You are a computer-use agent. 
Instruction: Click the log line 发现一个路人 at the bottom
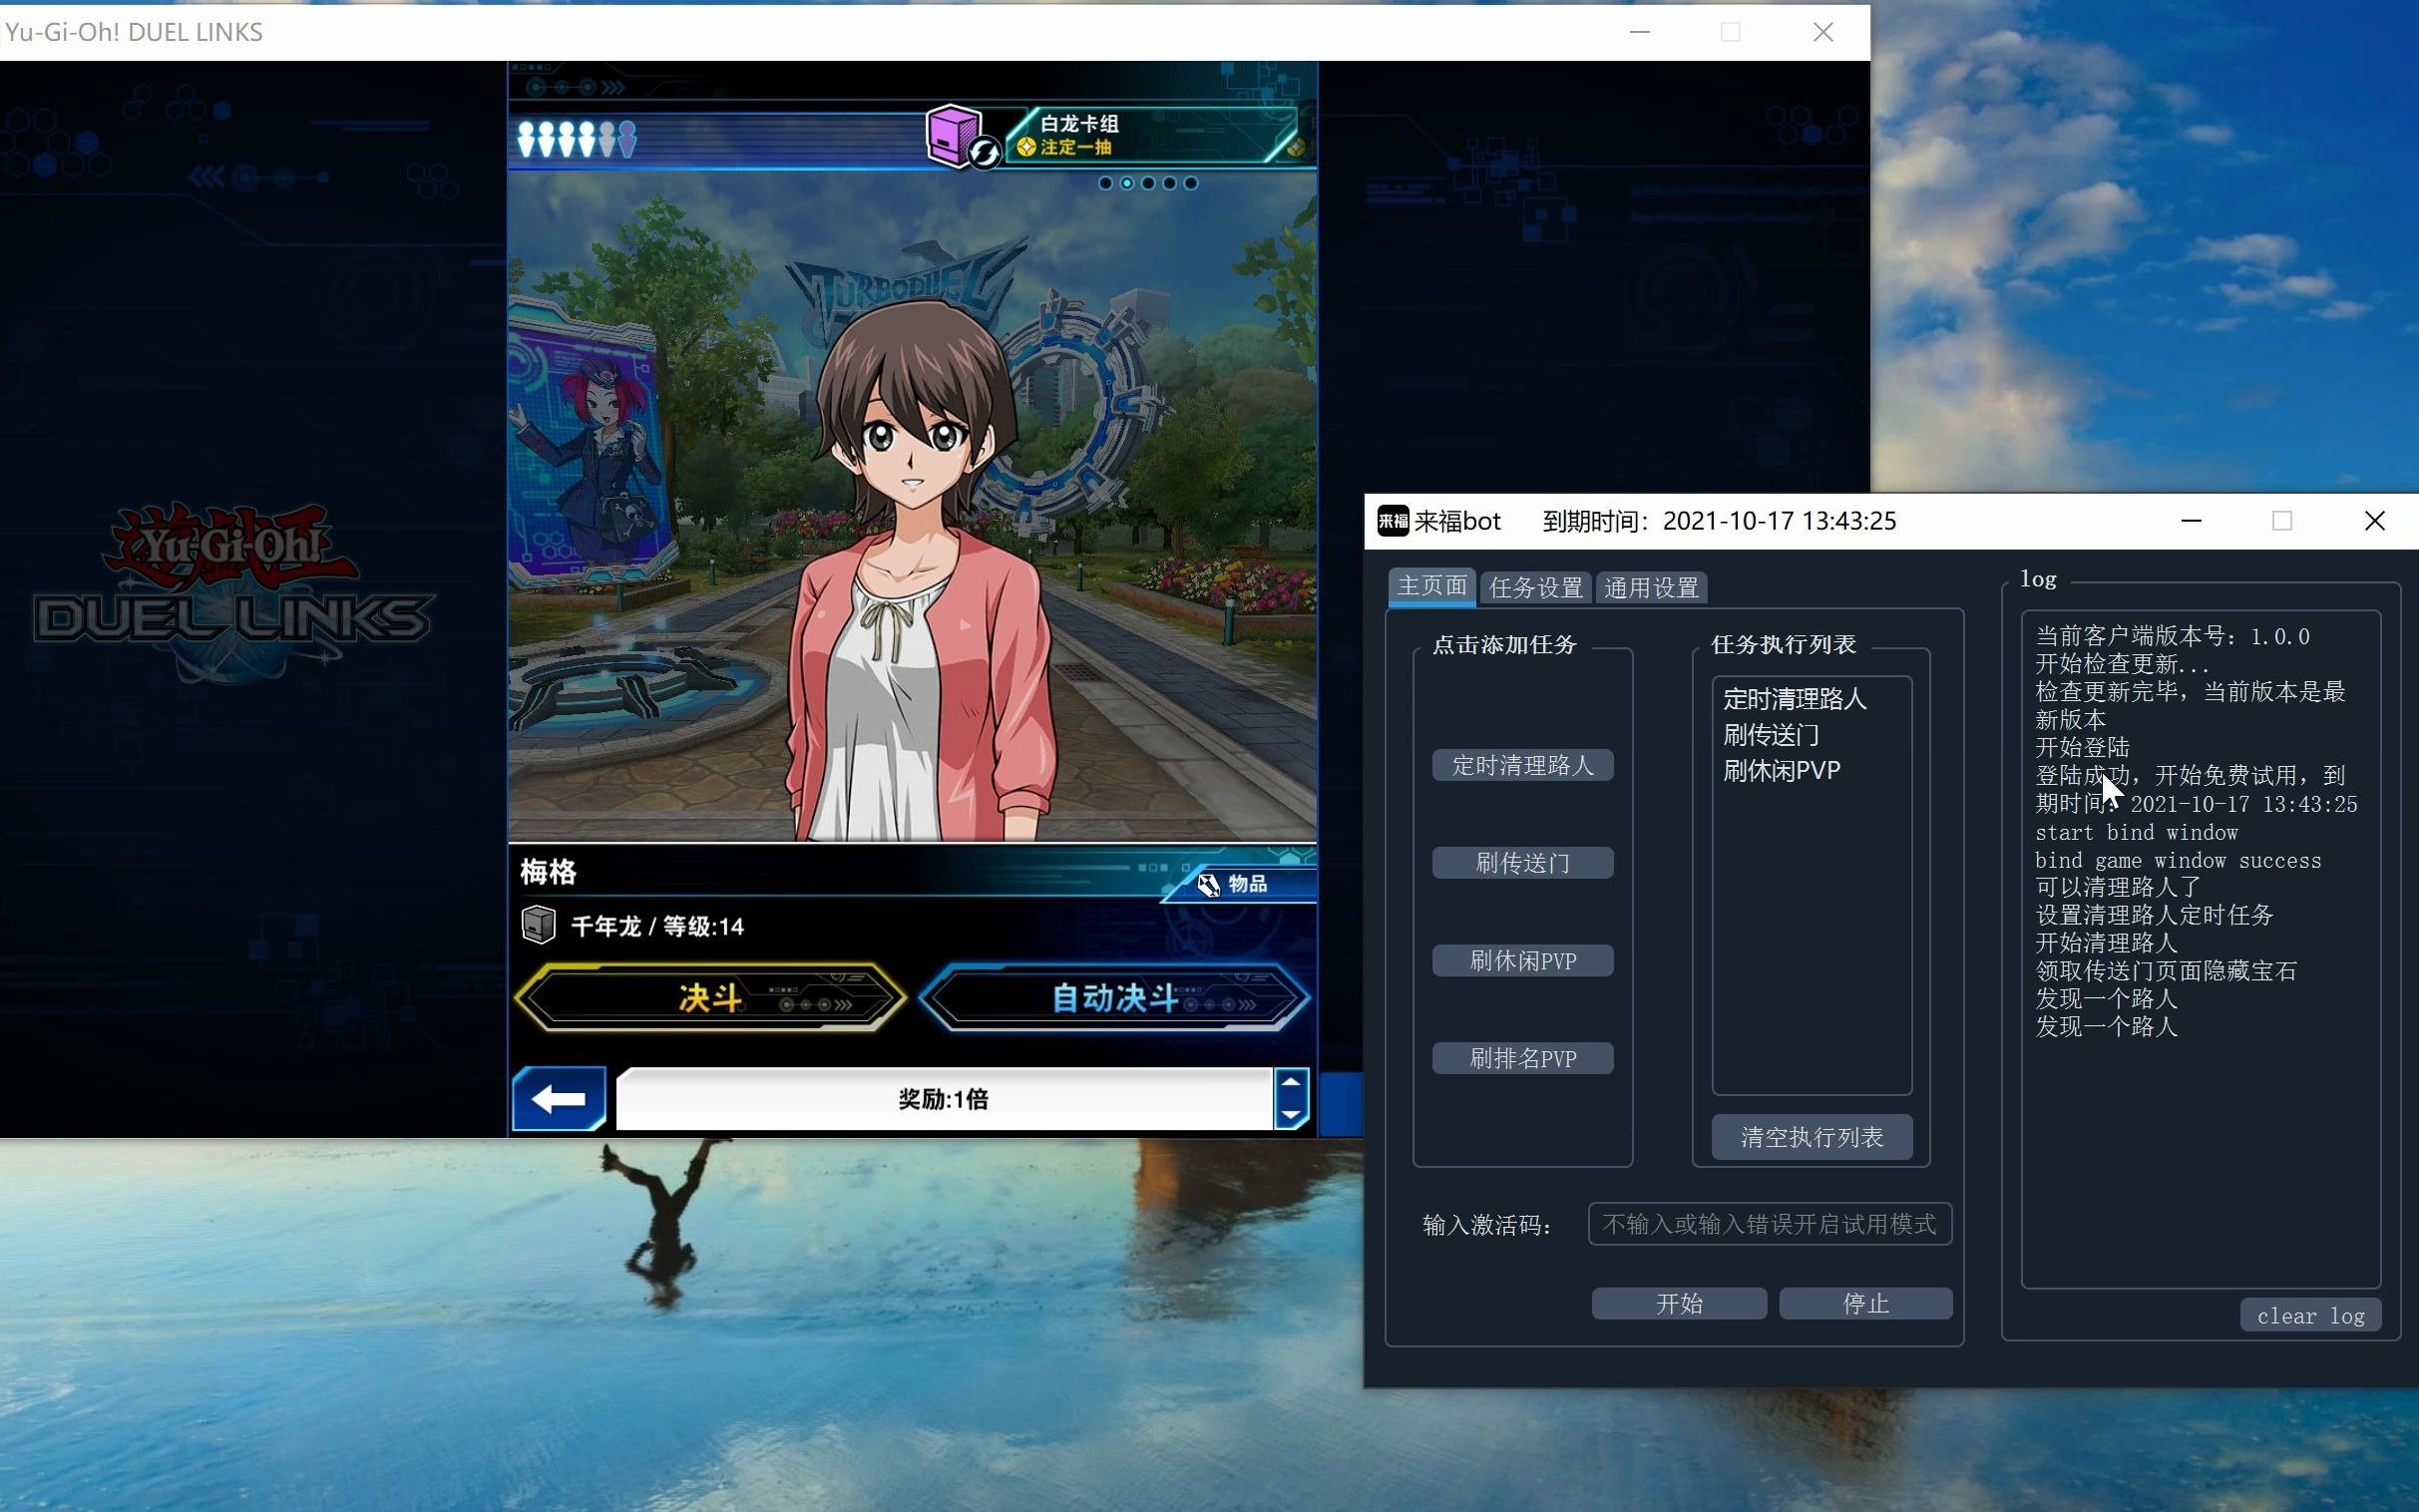(2106, 1027)
